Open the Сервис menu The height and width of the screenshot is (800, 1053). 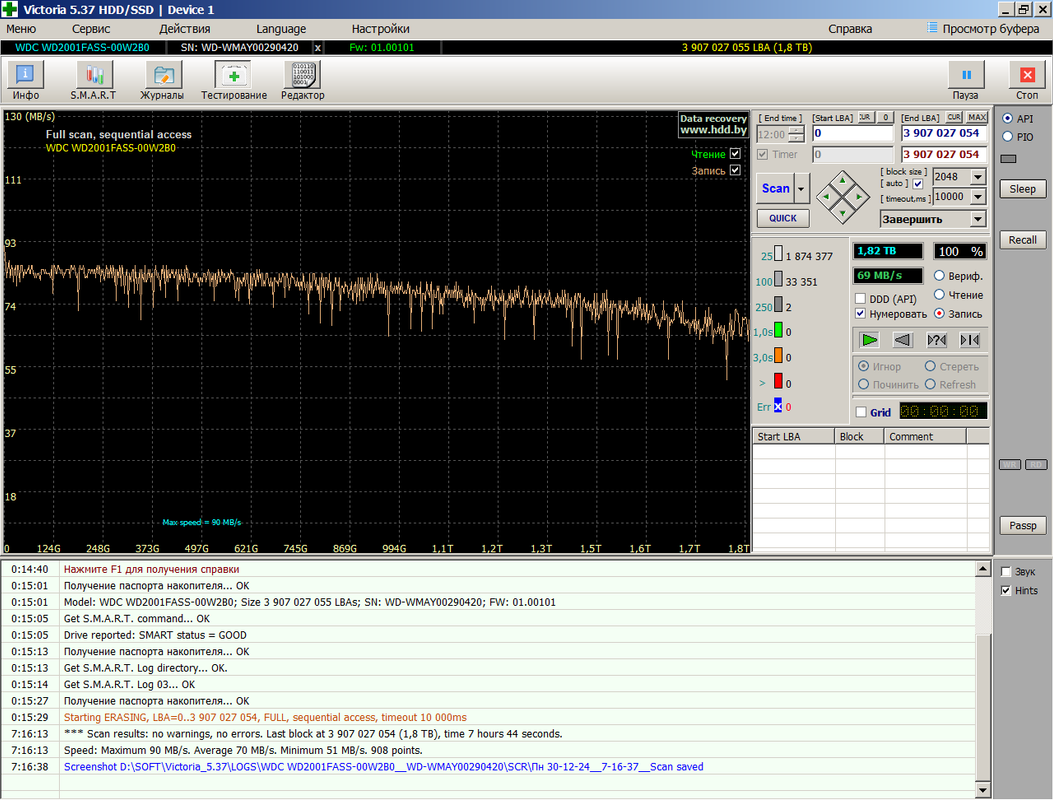pos(91,29)
